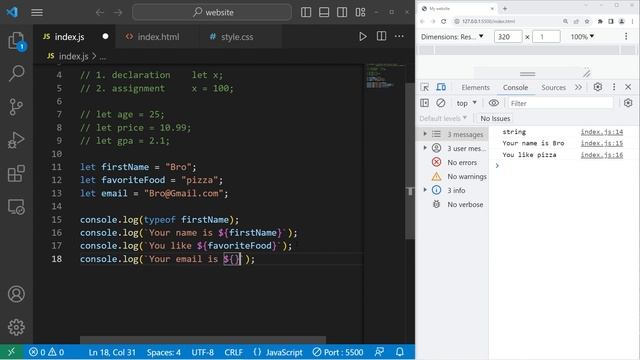Open the Source Control view
The image size is (640, 360).
16,107
